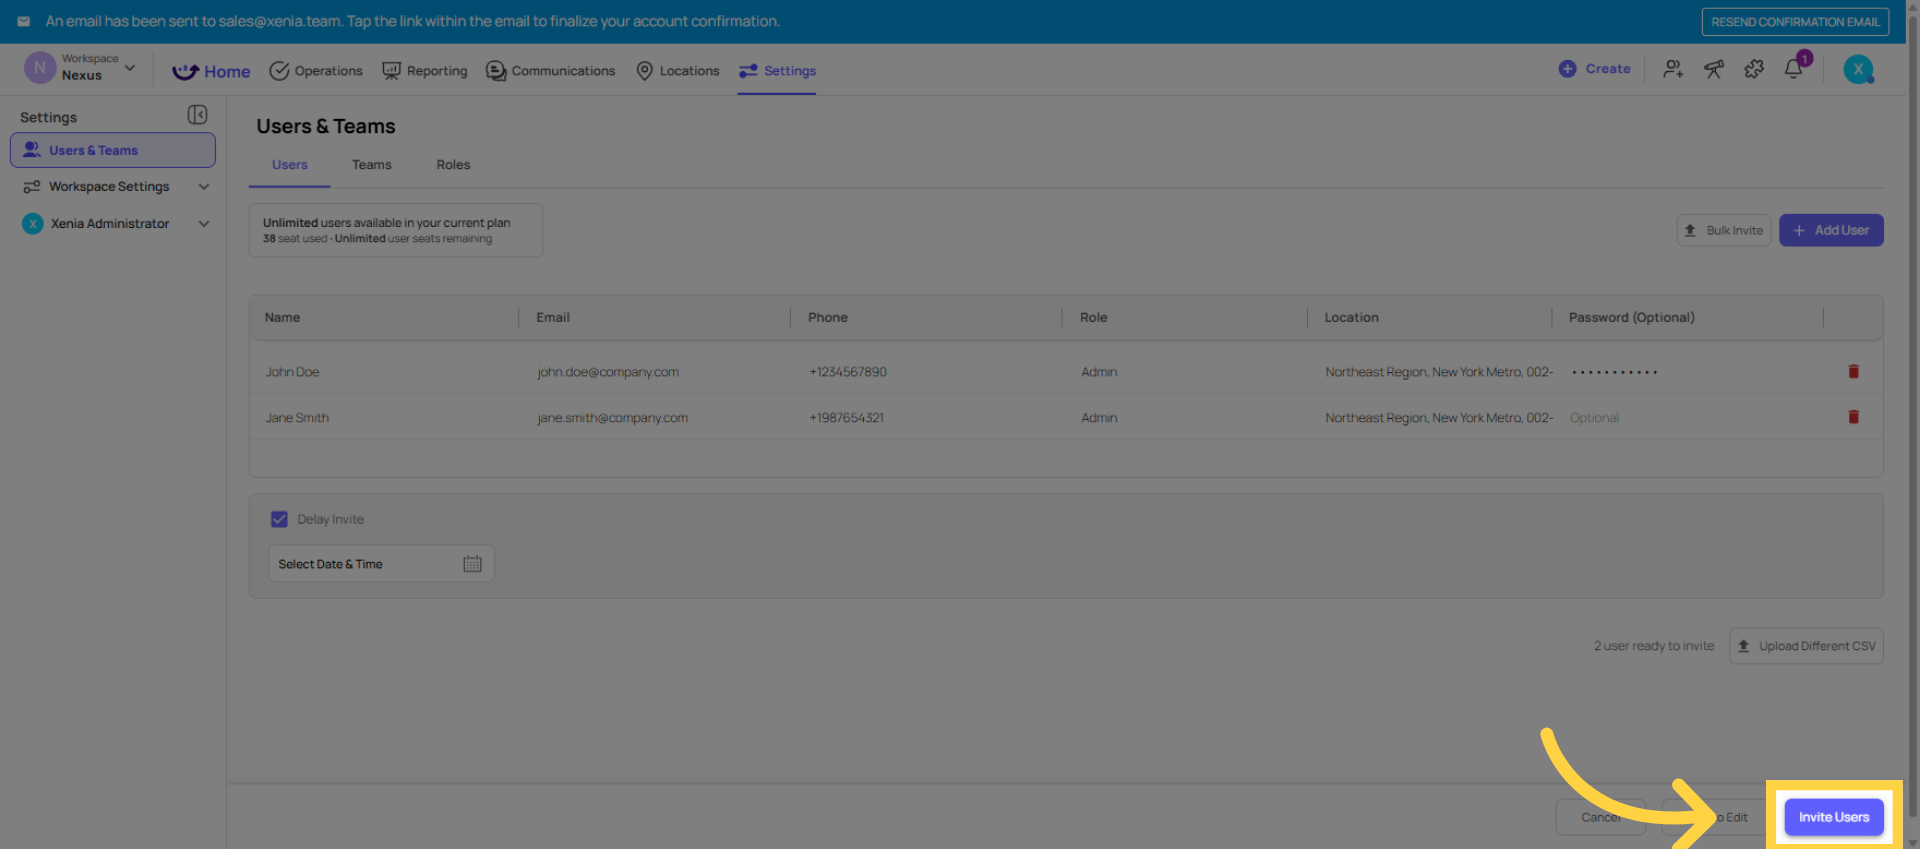Viewport: 1920px width, 849px height.
Task: Collapse the Settings sidebar panel
Action: click(197, 116)
